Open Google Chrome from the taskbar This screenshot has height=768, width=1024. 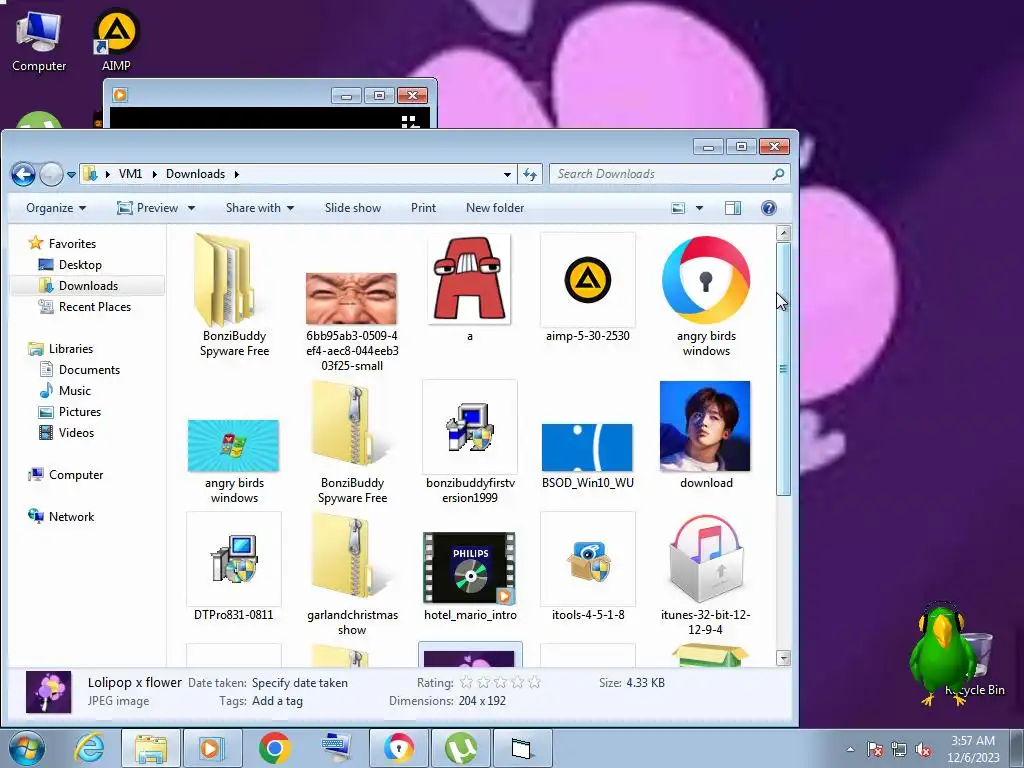(x=274, y=748)
